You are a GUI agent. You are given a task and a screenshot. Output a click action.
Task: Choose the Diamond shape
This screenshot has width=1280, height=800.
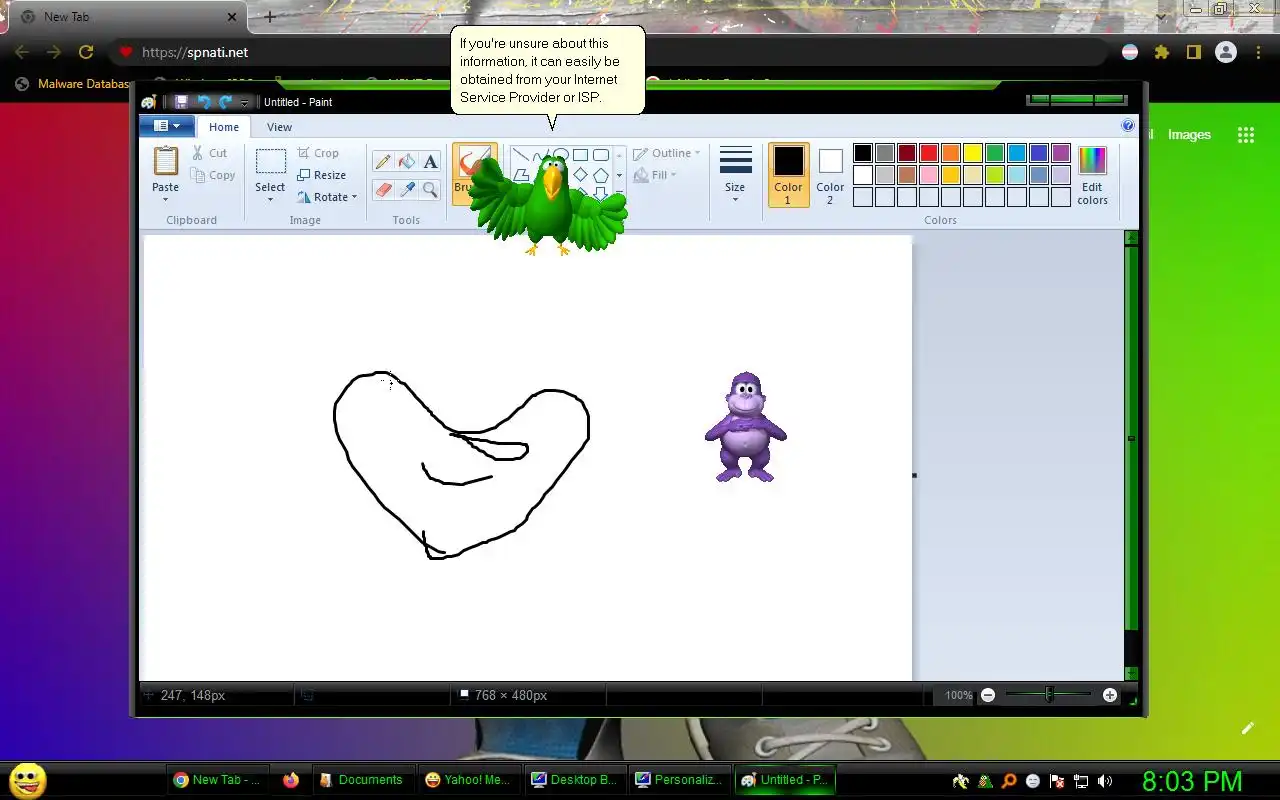pyautogui.click(x=580, y=175)
